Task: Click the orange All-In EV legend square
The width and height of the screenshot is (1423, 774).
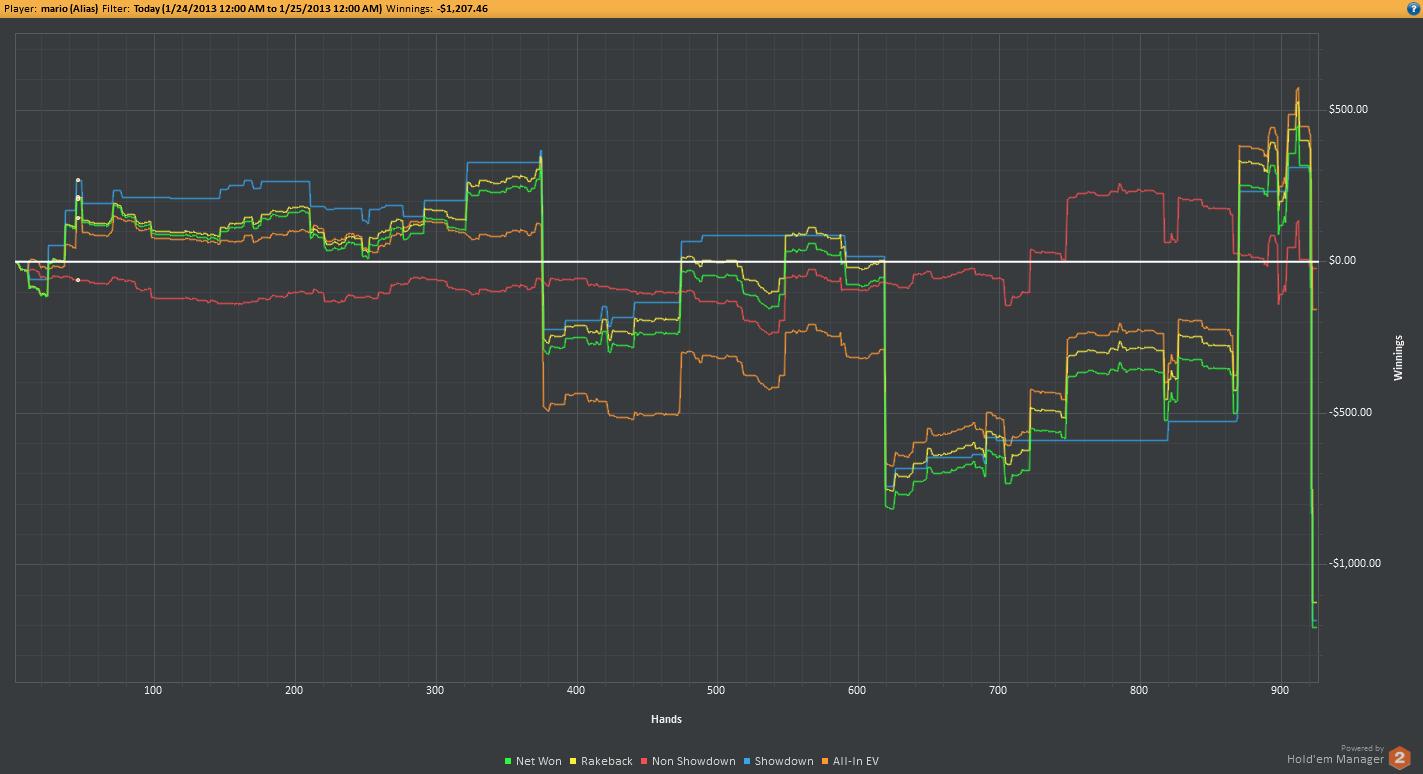Action: (826, 762)
